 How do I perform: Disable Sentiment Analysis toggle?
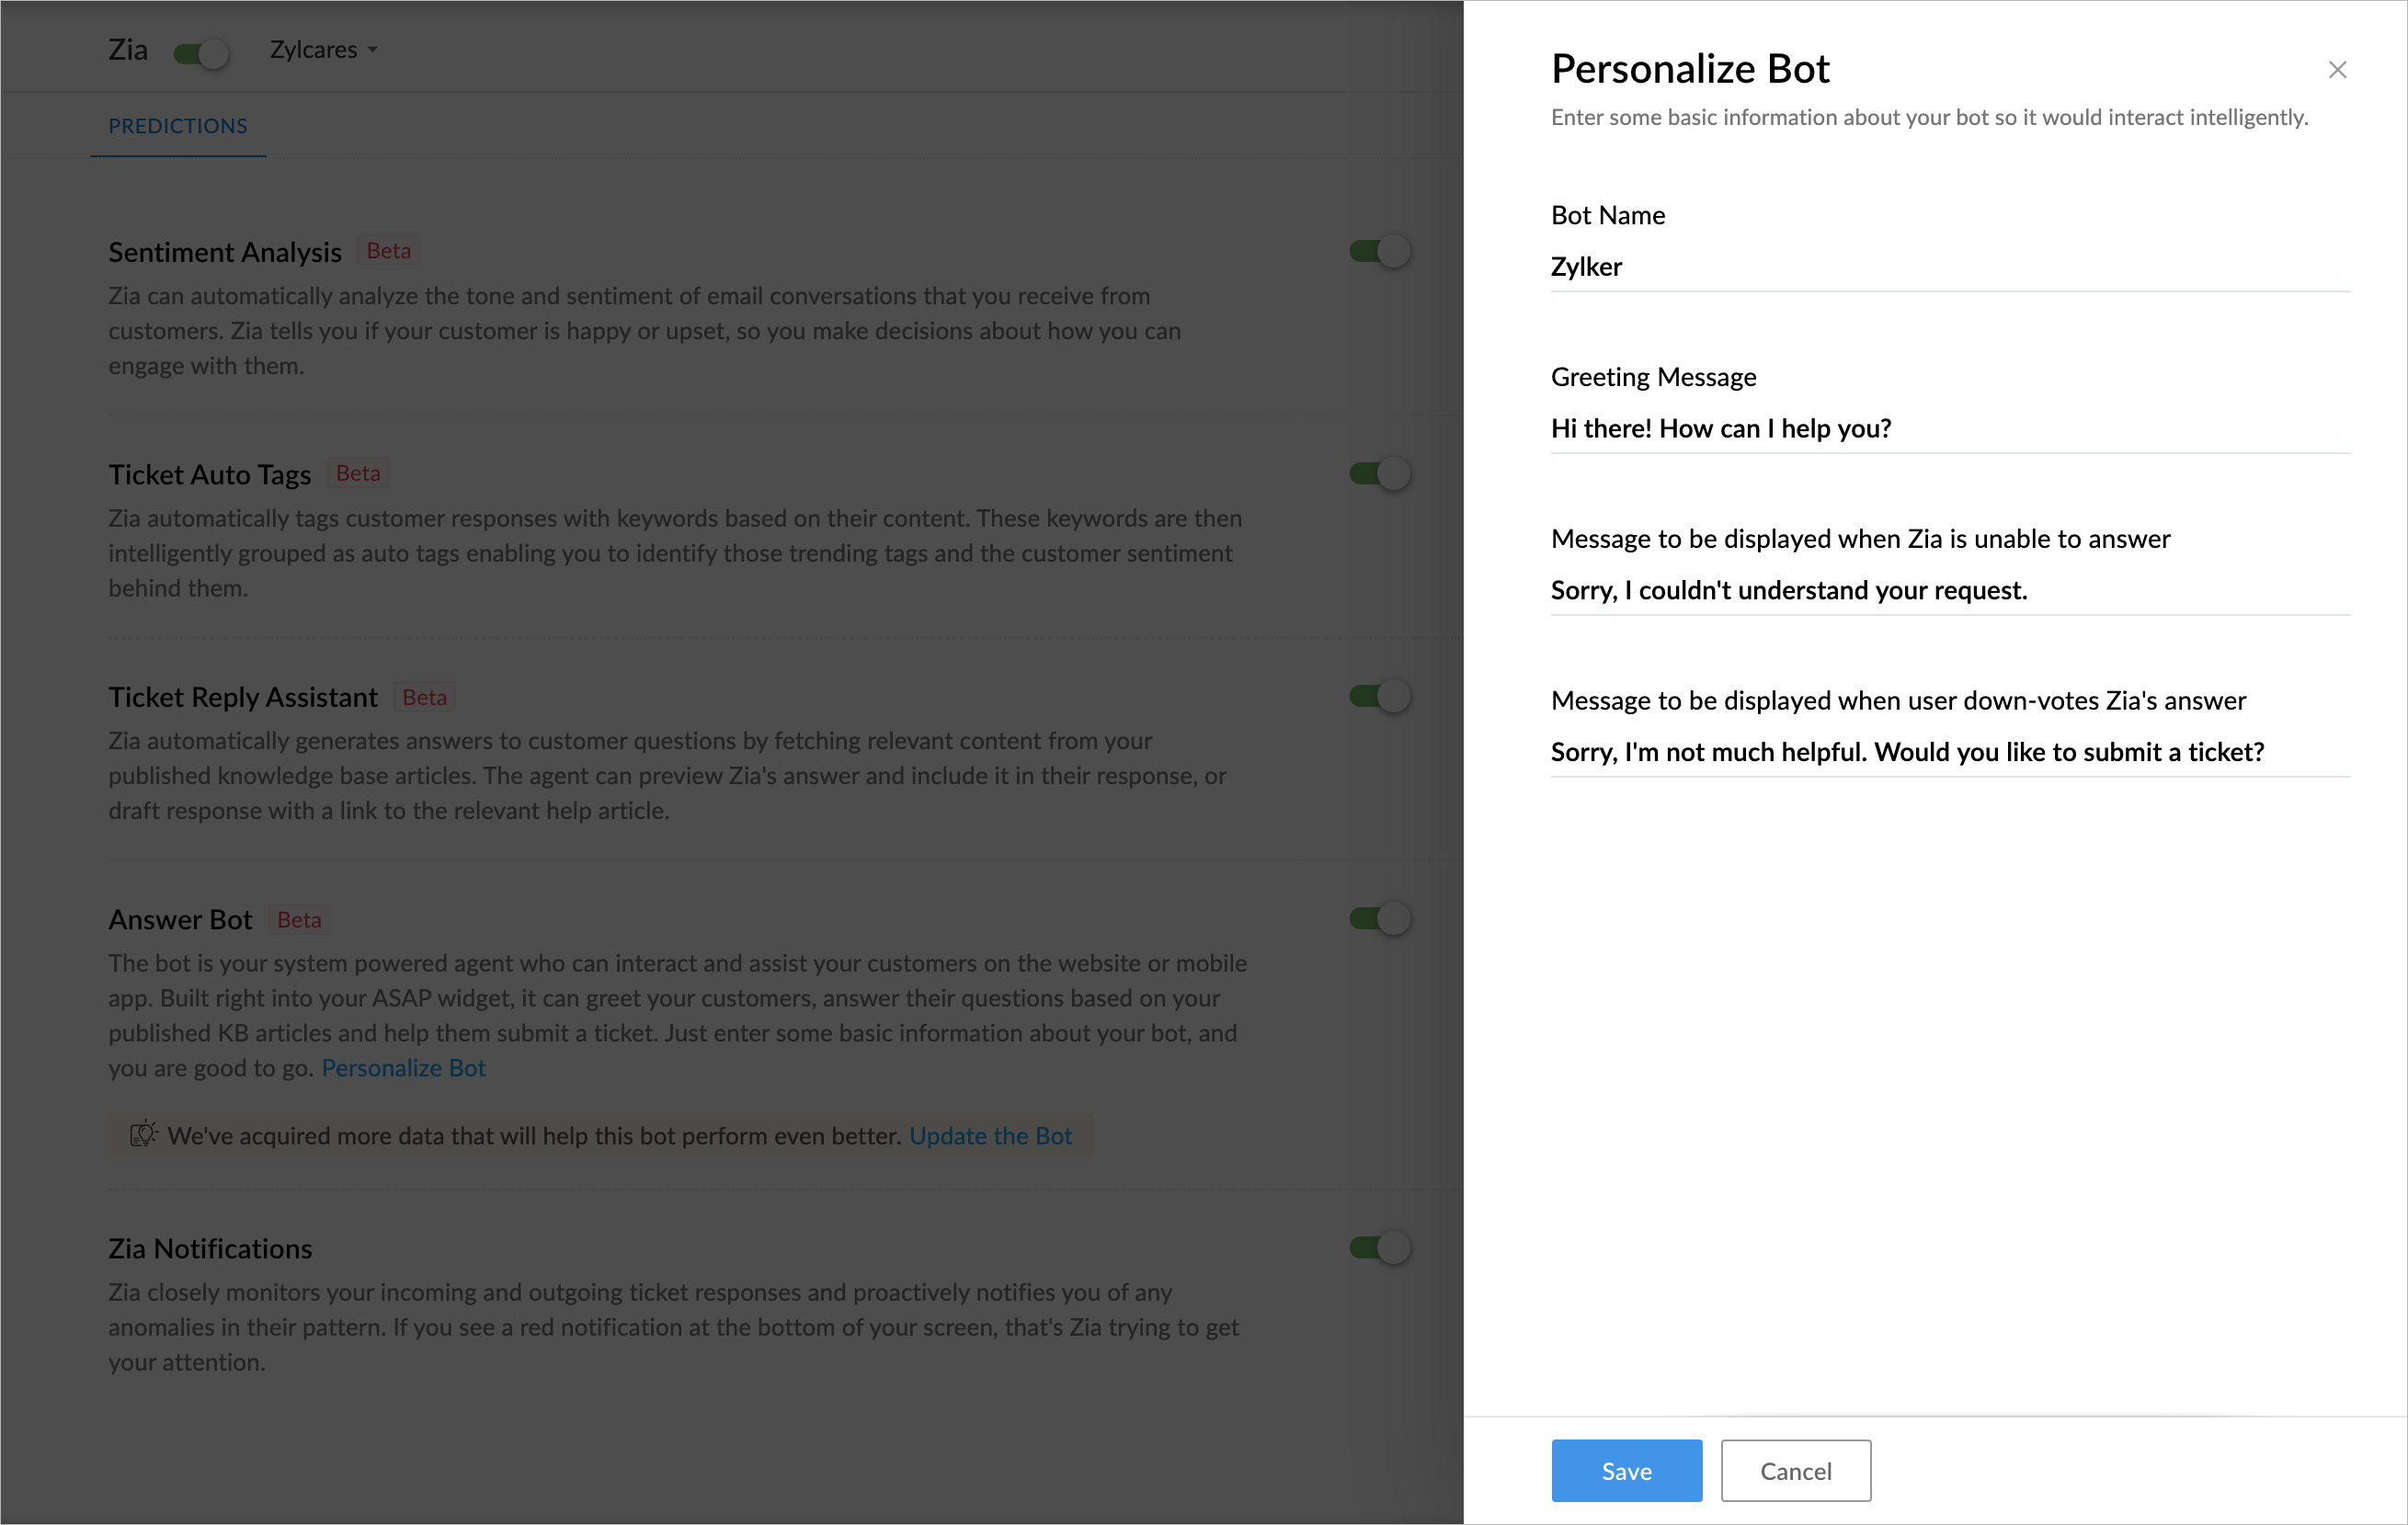coord(1379,251)
